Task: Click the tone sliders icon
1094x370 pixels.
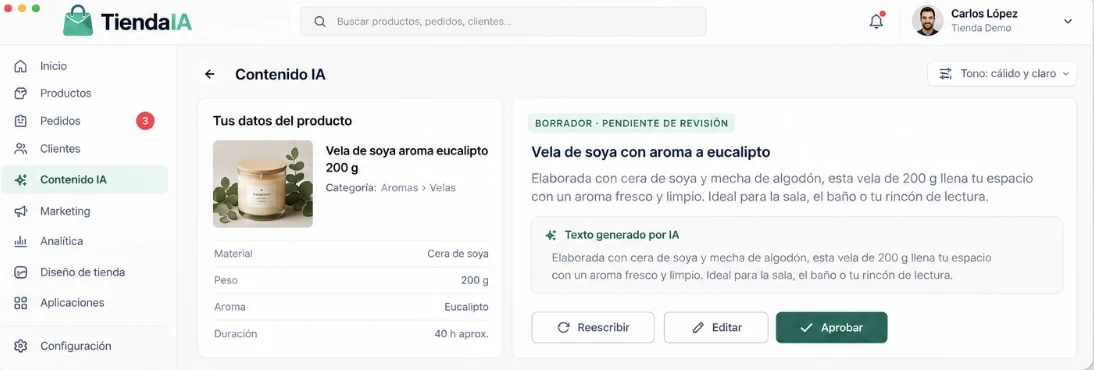Action: coord(945,73)
